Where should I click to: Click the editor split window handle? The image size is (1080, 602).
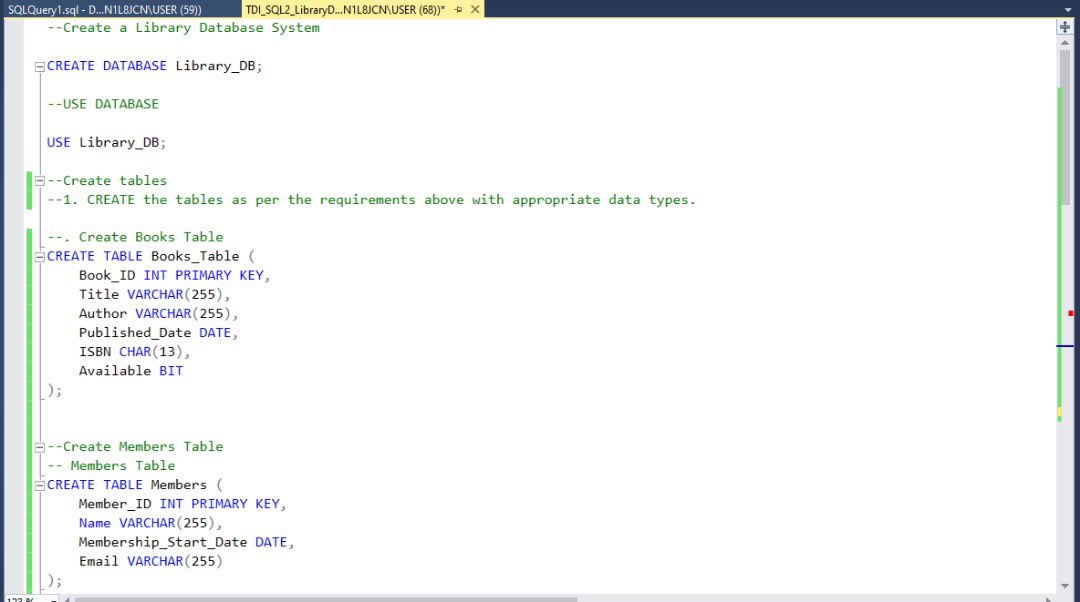coord(1064,27)
